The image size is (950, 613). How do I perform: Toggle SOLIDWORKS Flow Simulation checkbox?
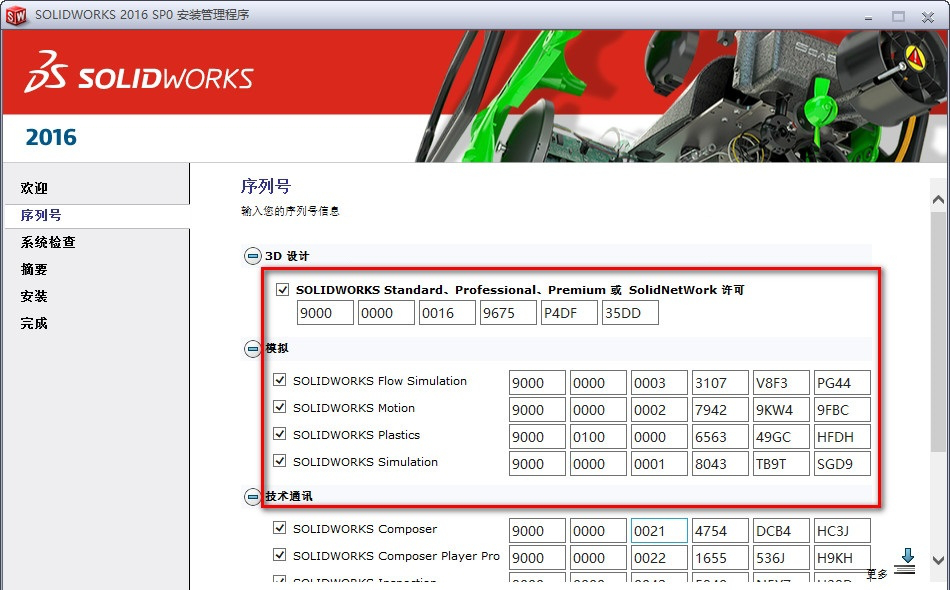click(x=279, y=380)
